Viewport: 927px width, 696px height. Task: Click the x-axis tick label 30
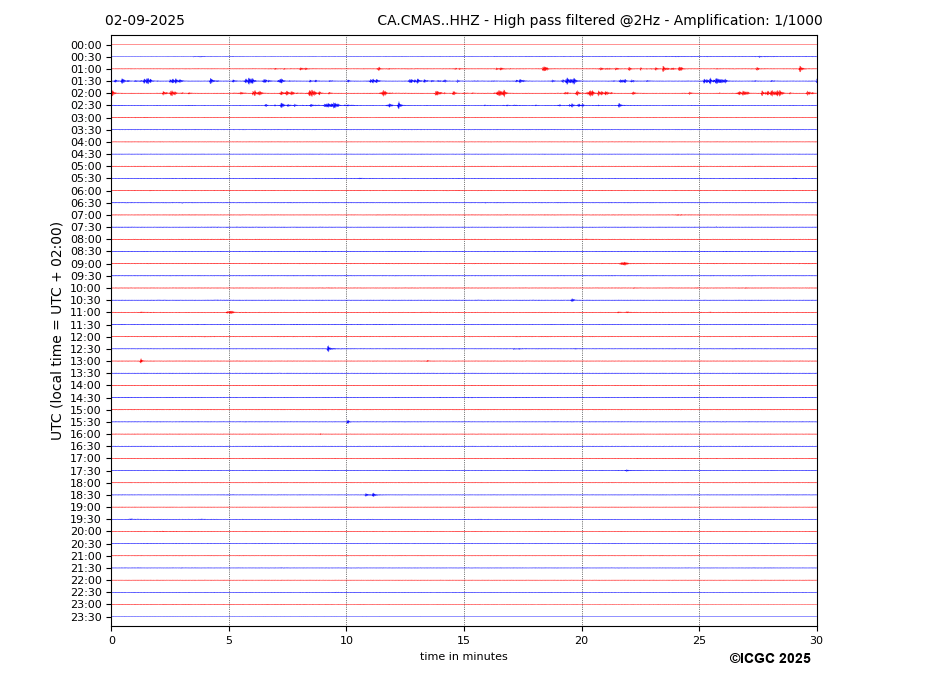[817, 640]
